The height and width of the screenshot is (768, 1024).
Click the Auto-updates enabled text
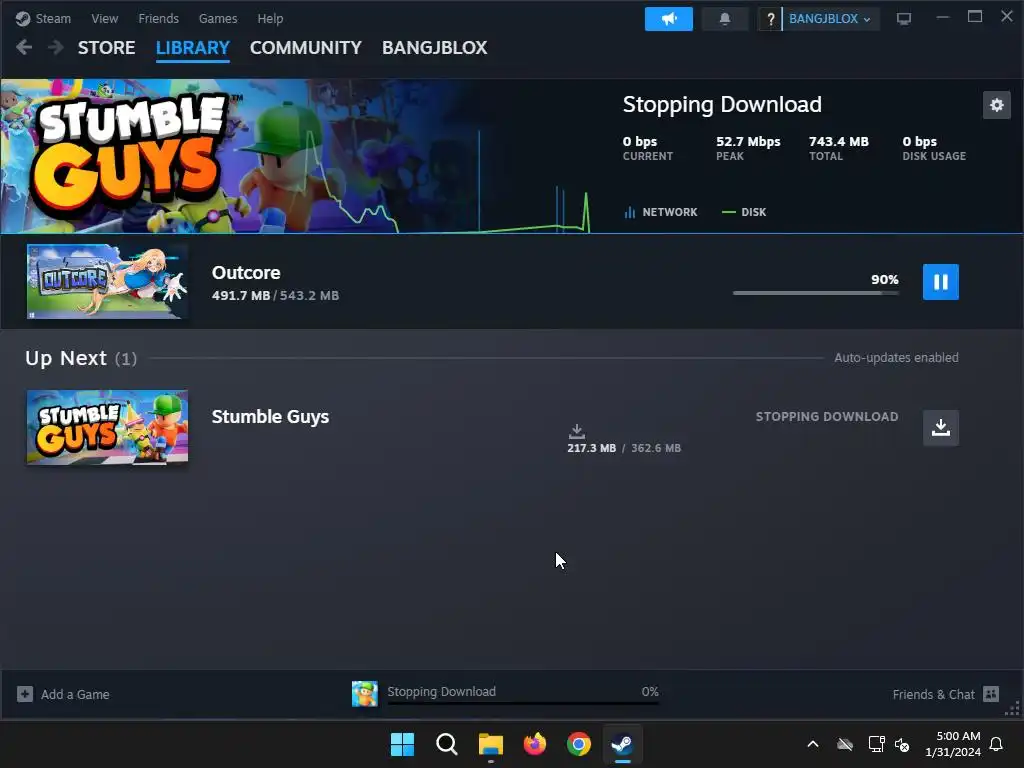896,357
